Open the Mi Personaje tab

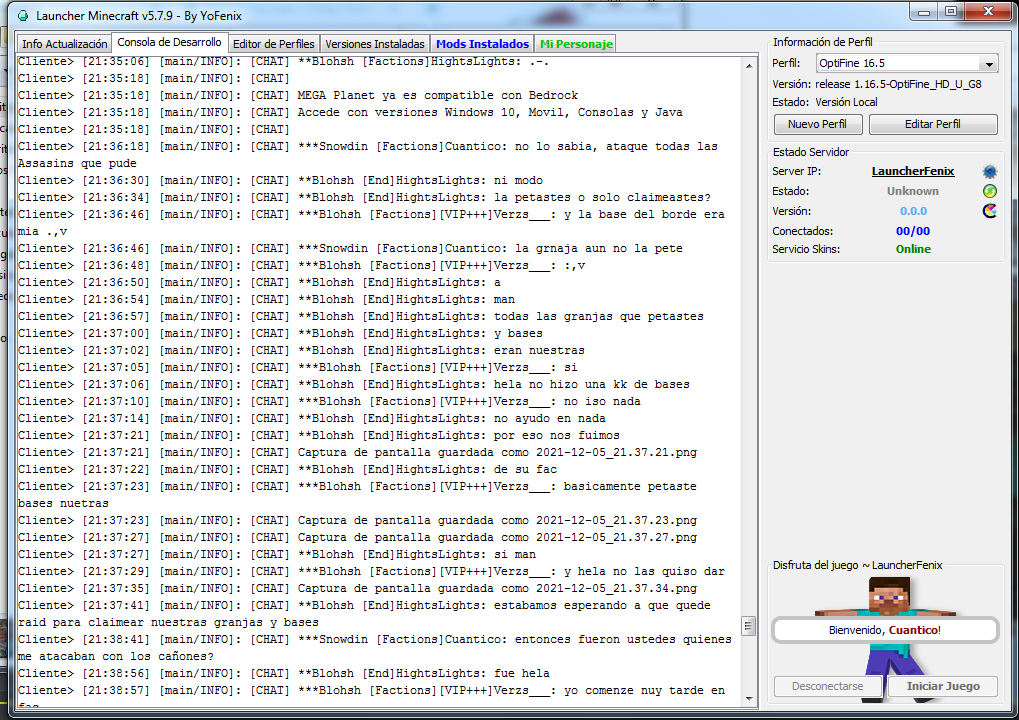pyautogui.click(x=576, y=44)
